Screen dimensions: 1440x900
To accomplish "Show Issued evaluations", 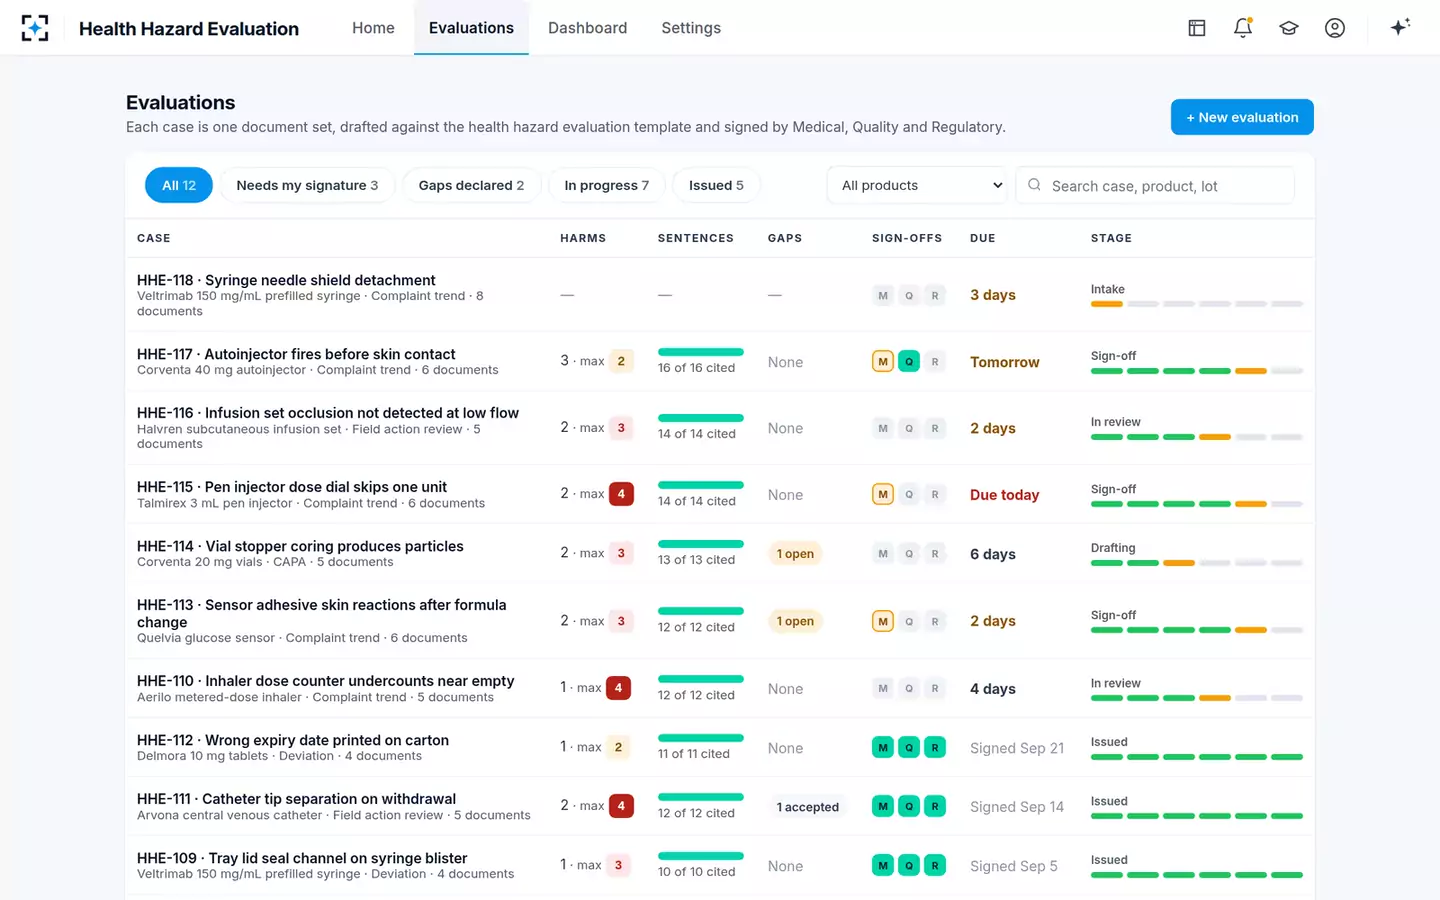I will 716,185.
